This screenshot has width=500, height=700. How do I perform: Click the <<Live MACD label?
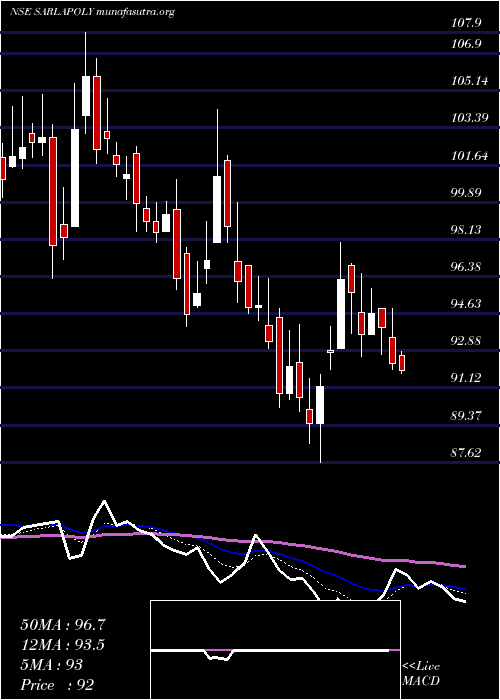pyautogui.click(x=421, y=674)
